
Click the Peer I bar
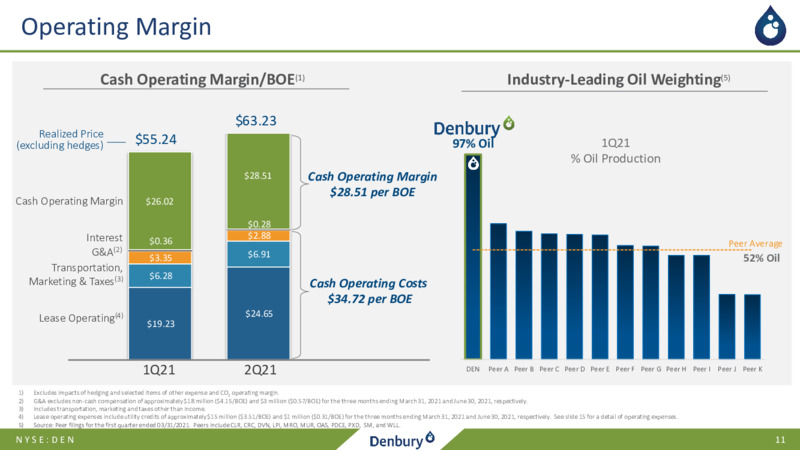702,307
